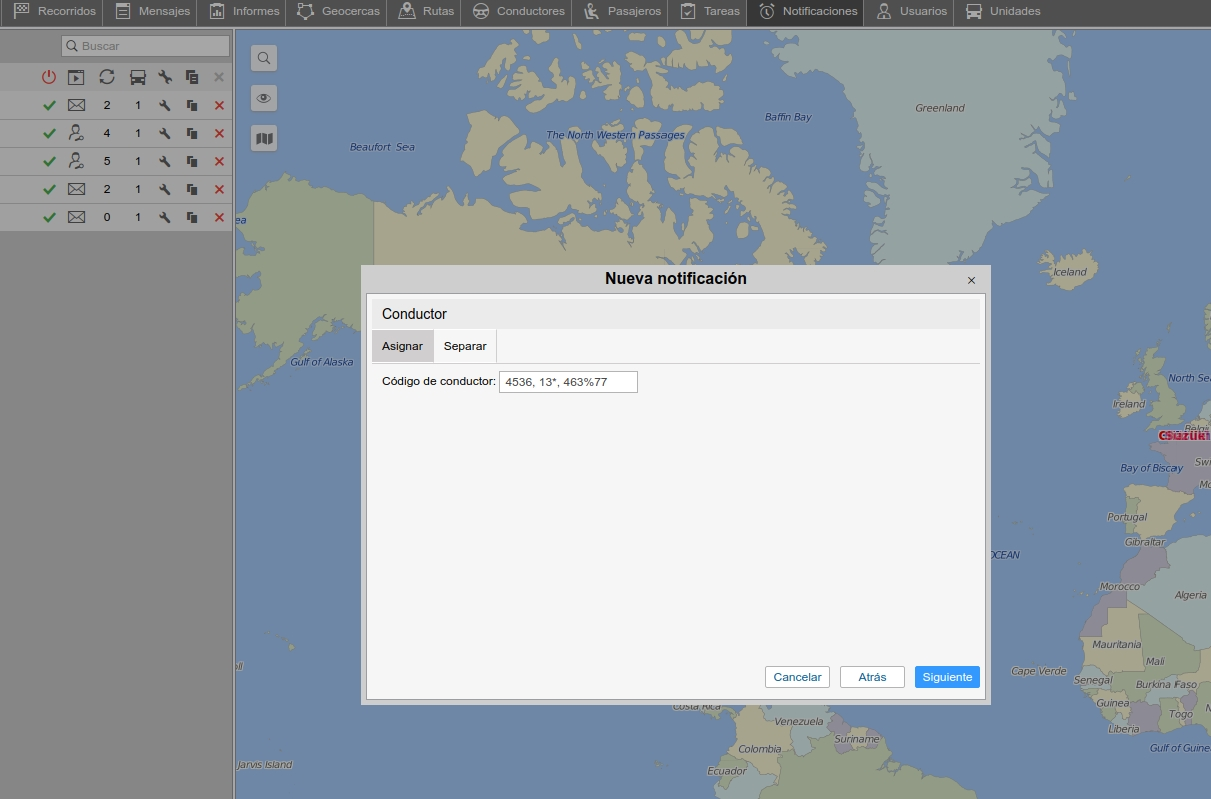1211x799 pixels.
Task: Open the map layers selector icon
Action: (x=264, y=138)
